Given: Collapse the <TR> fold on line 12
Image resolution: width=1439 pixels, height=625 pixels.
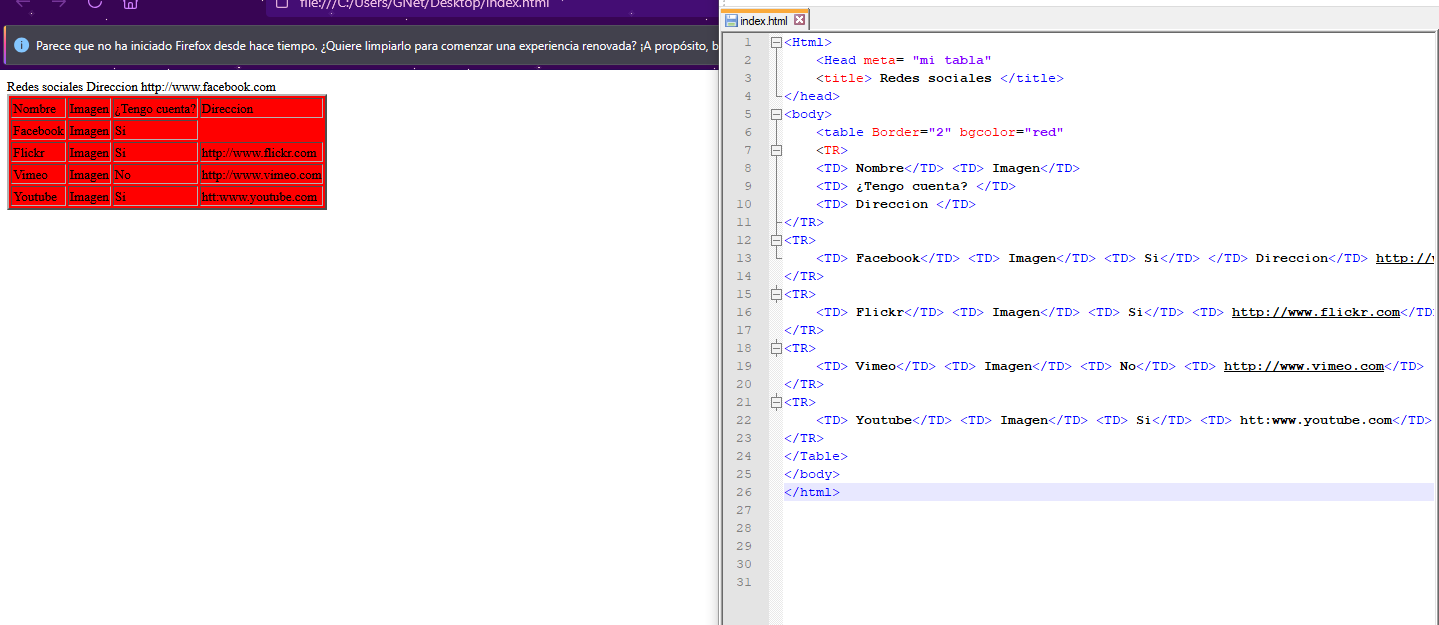Looking at the screenshot, I should pos(776,240).
